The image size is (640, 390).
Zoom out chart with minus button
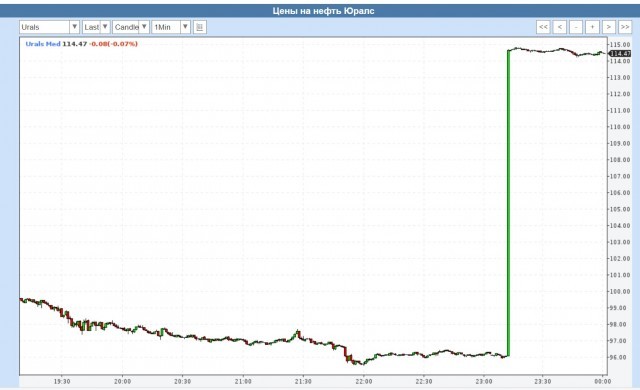click(576, 27)
